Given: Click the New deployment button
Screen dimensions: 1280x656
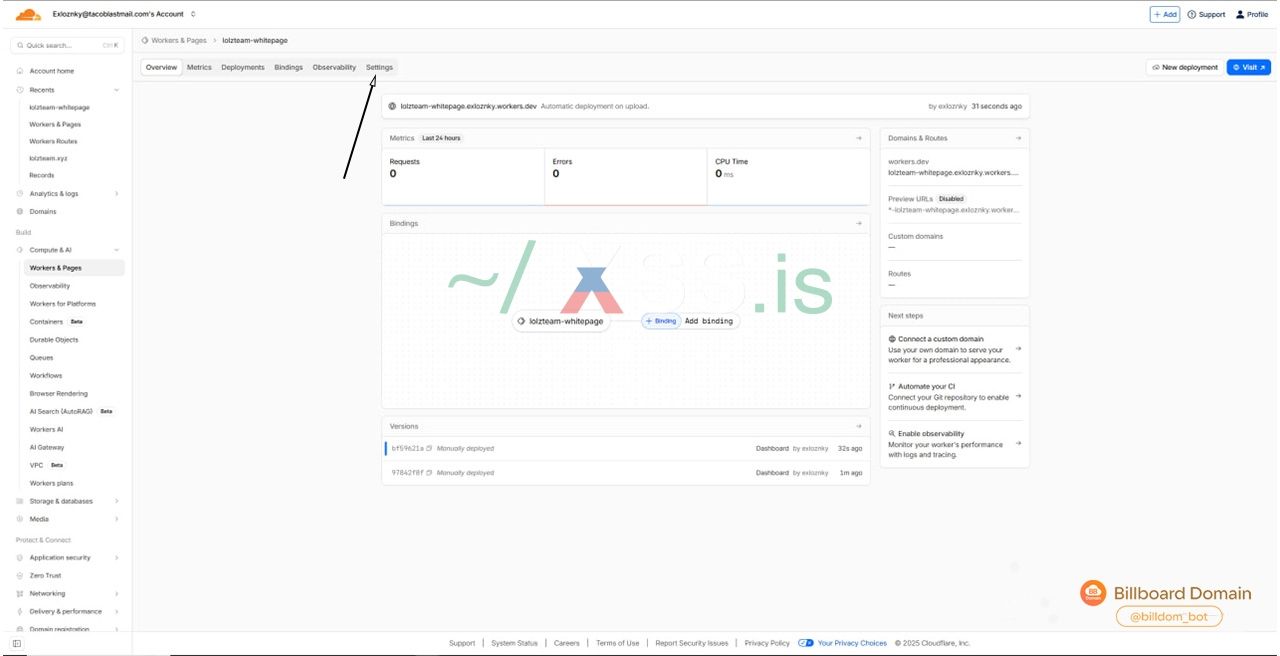Looking at the screenshot, I should (x=1185, y=67).
